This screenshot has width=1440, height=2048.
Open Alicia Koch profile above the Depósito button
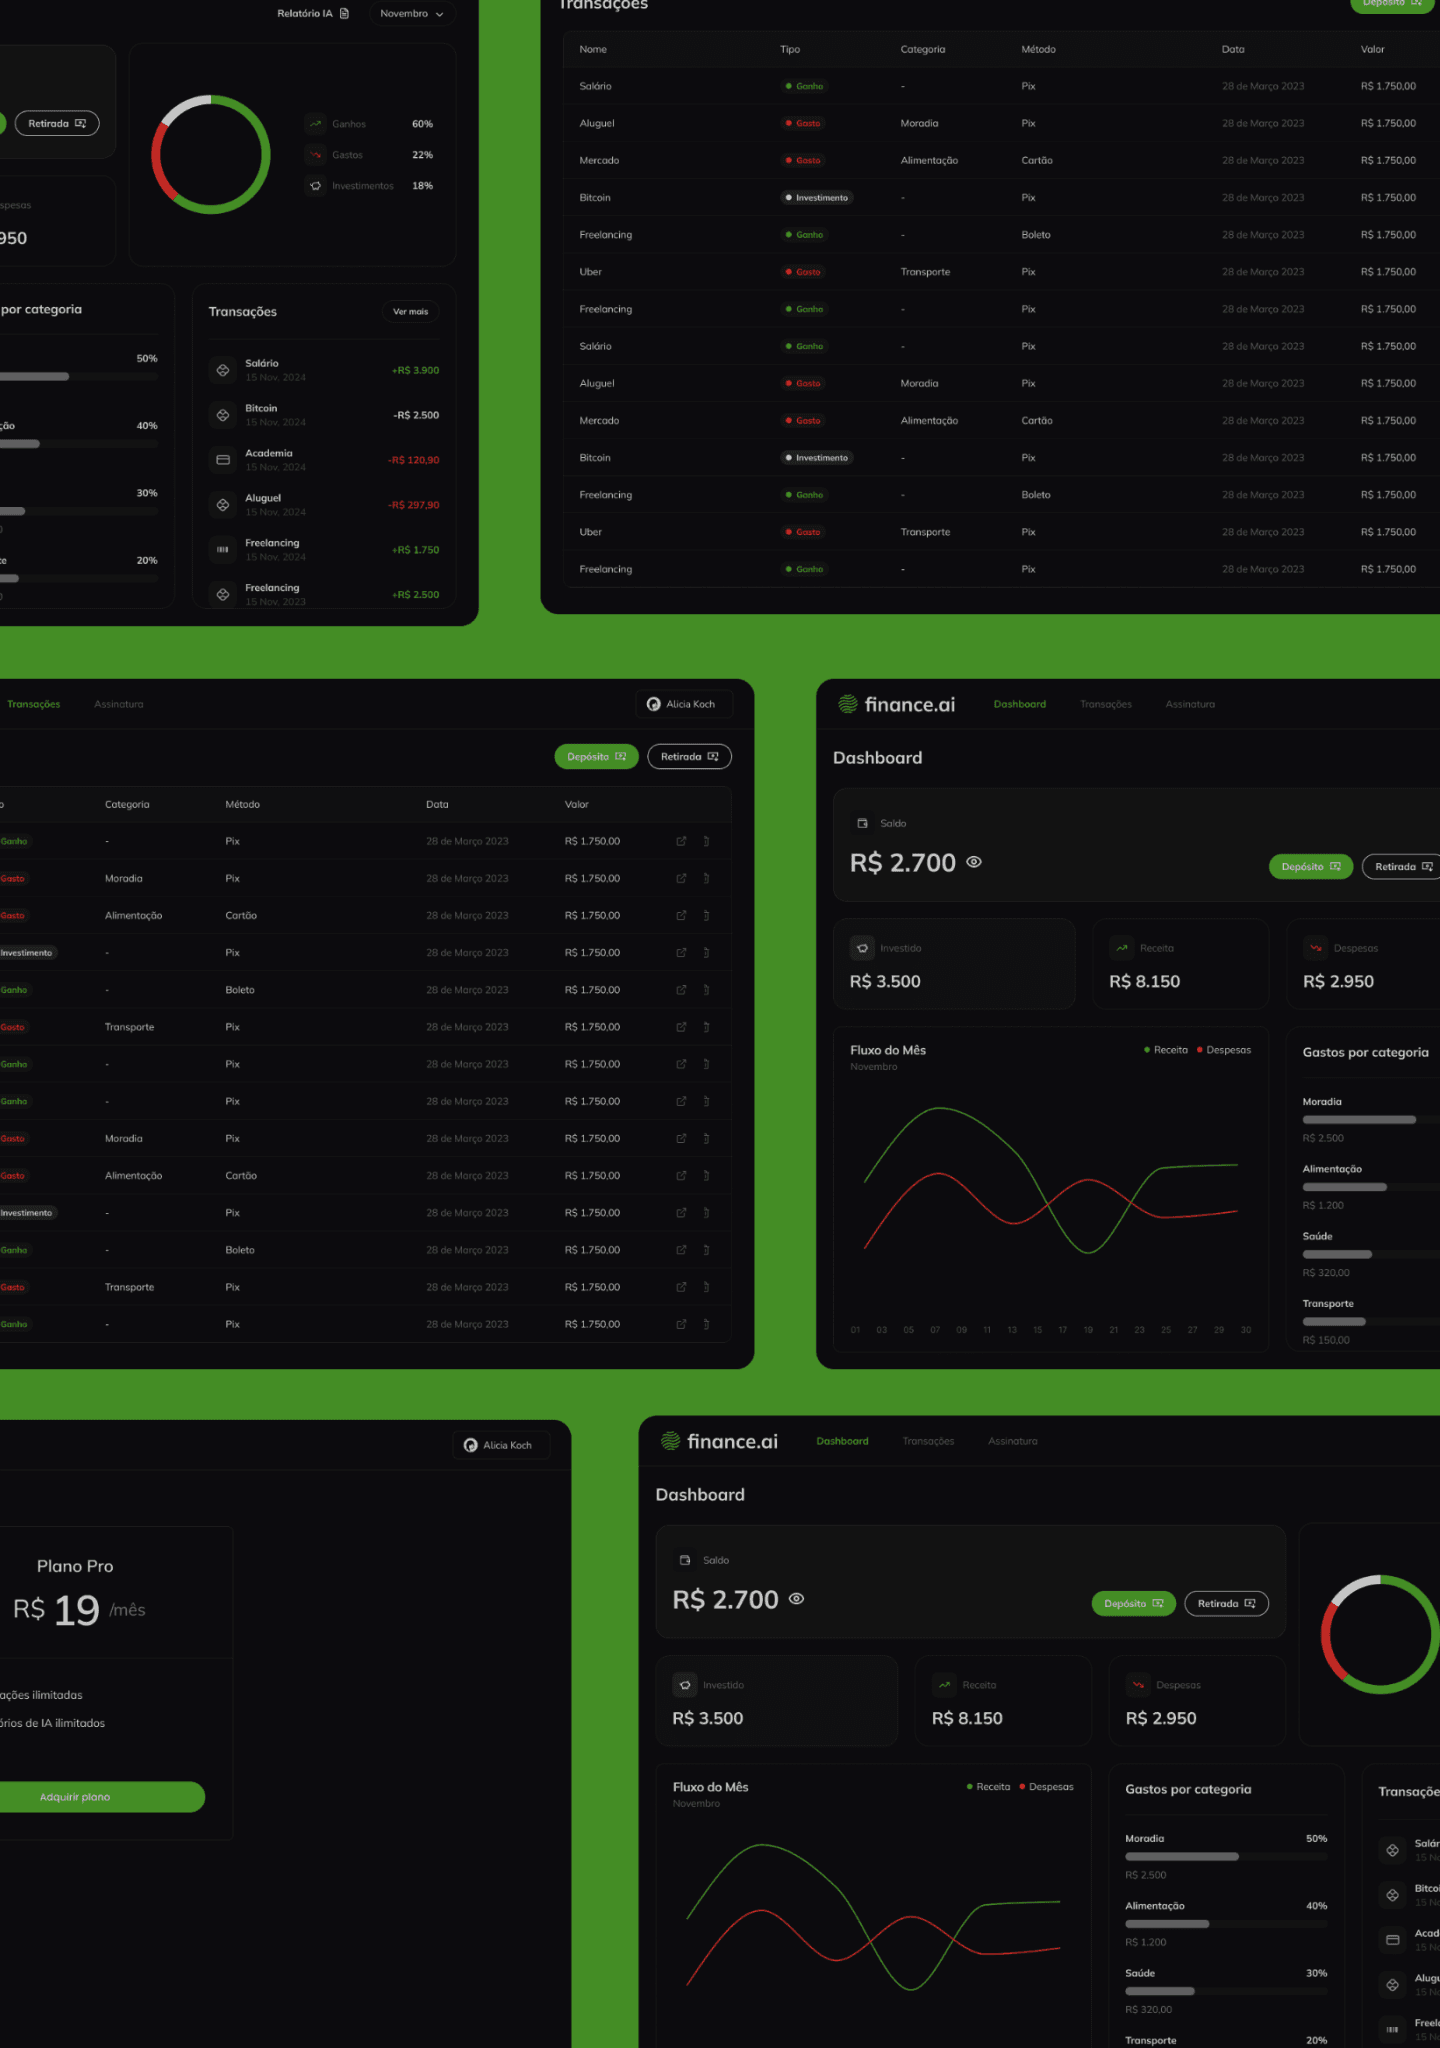[x=684, y=704]
